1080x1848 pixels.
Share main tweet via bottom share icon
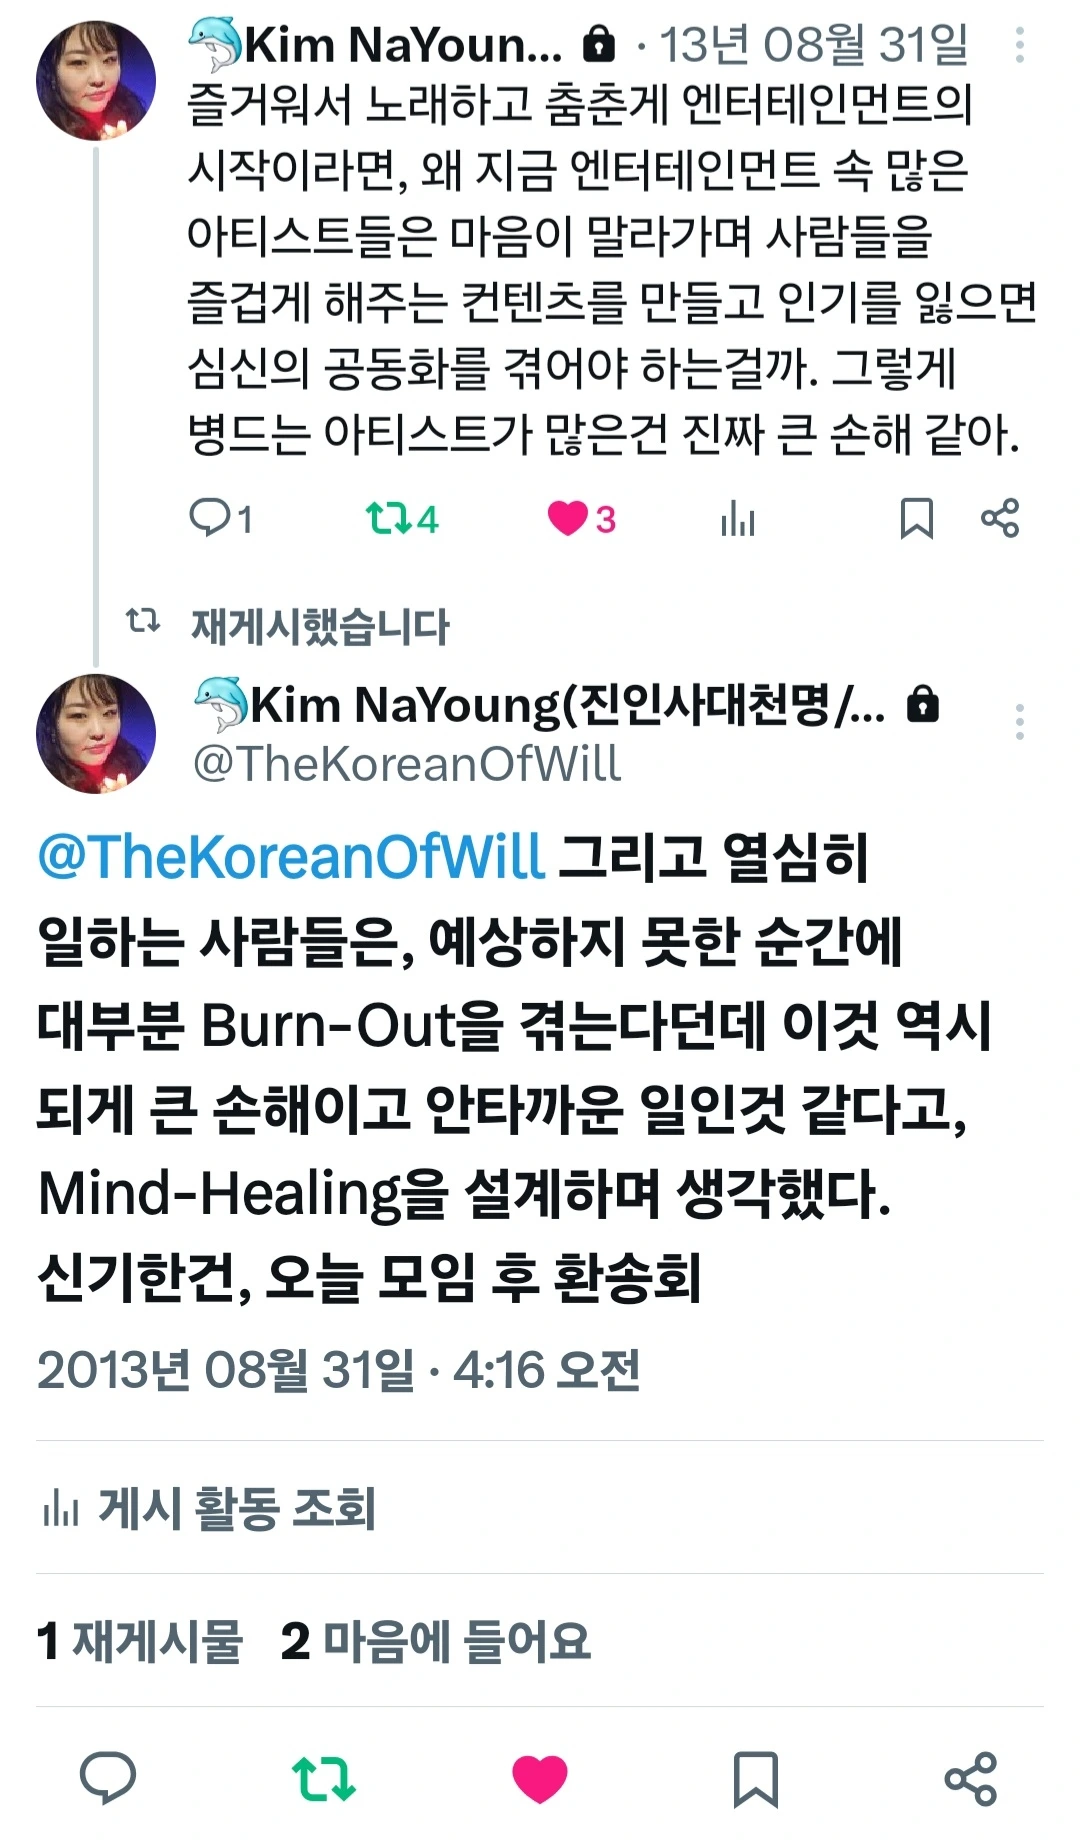(971, 1779)
